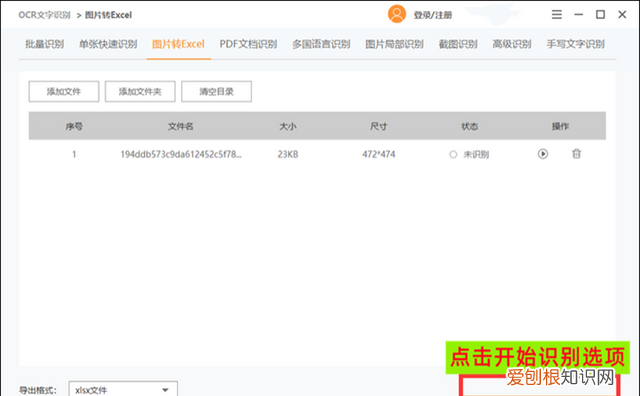Switch to the 单张快速识别 tab
640x396 pixels.
(108, 44)
